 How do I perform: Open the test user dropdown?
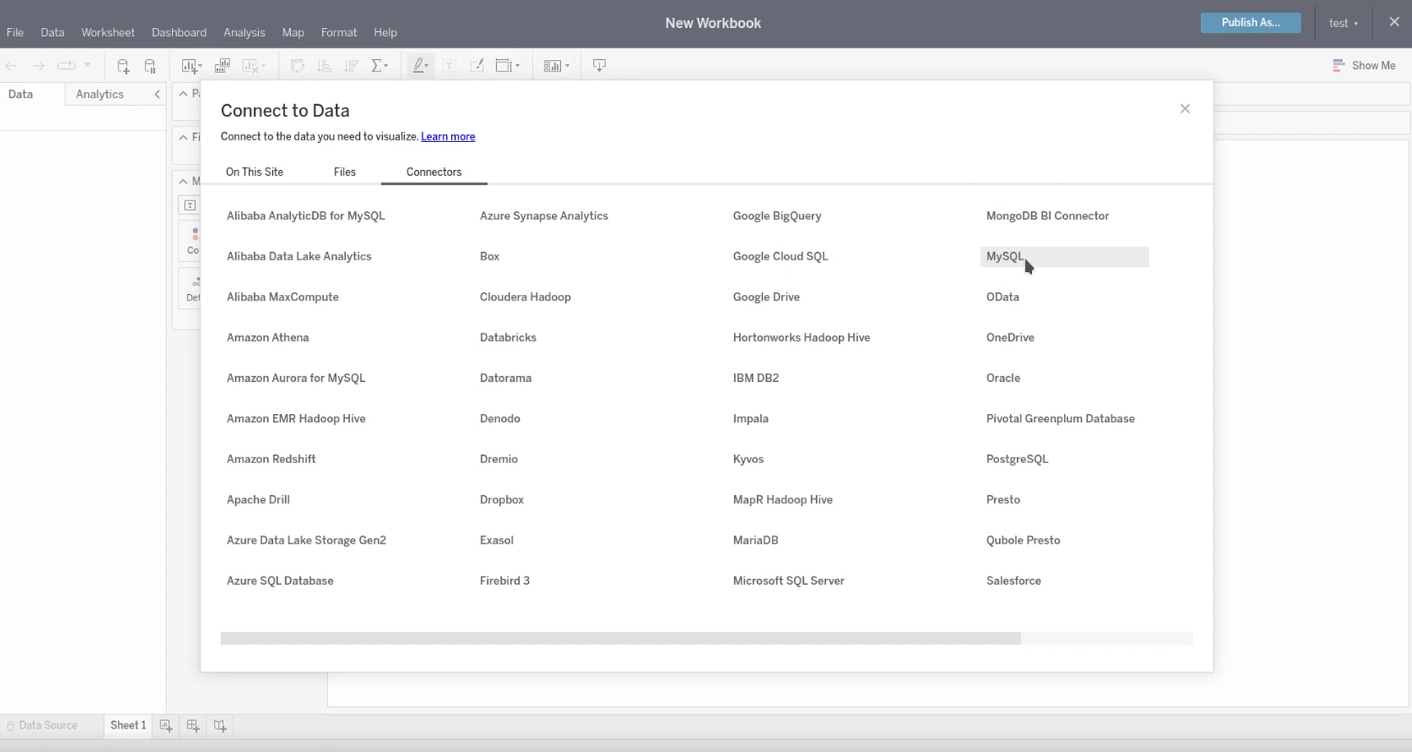point(1343,23)
